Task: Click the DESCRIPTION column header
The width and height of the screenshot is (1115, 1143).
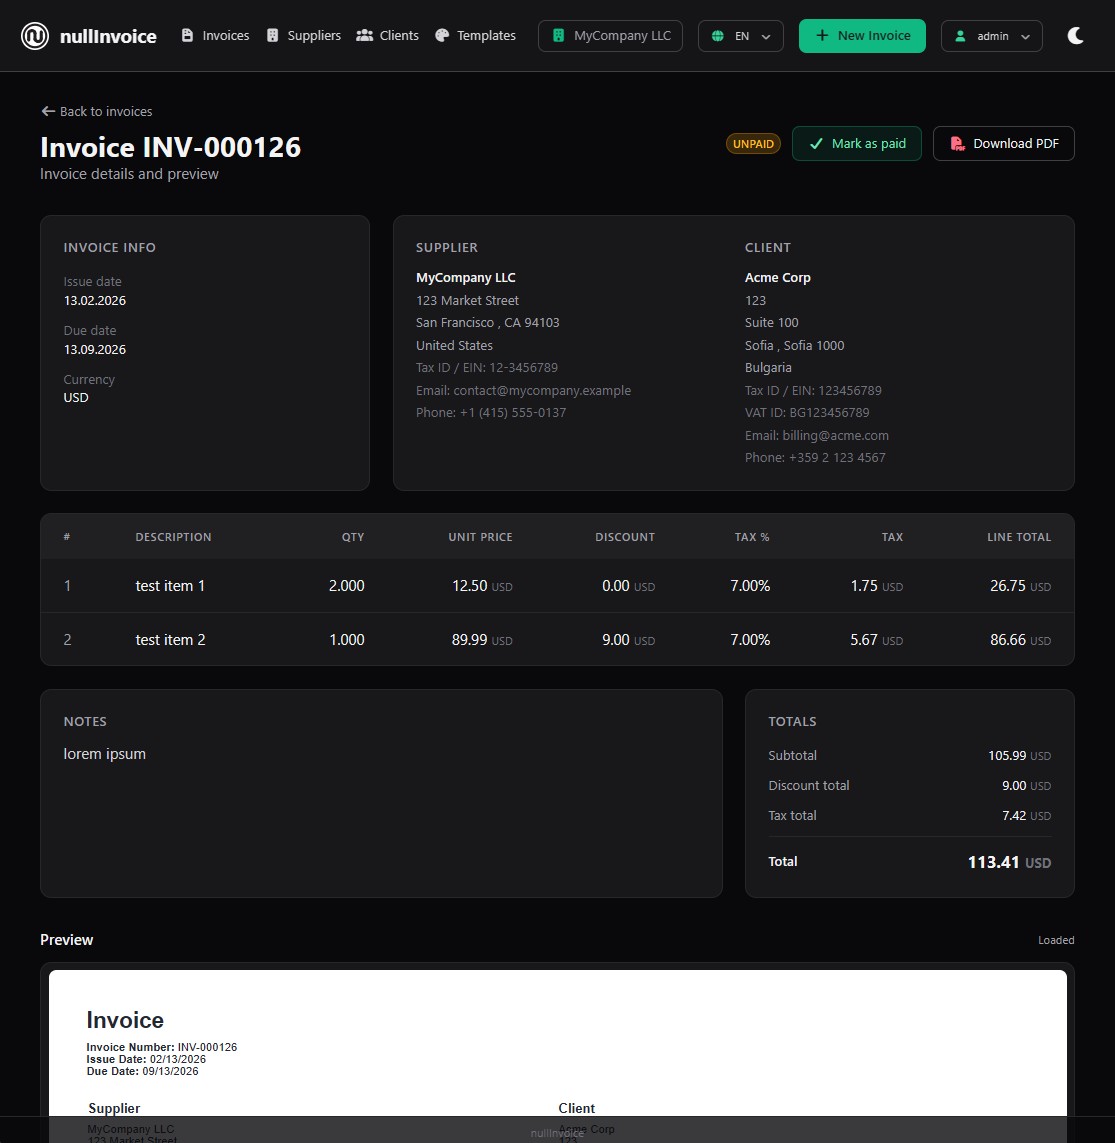Action: 173,537
